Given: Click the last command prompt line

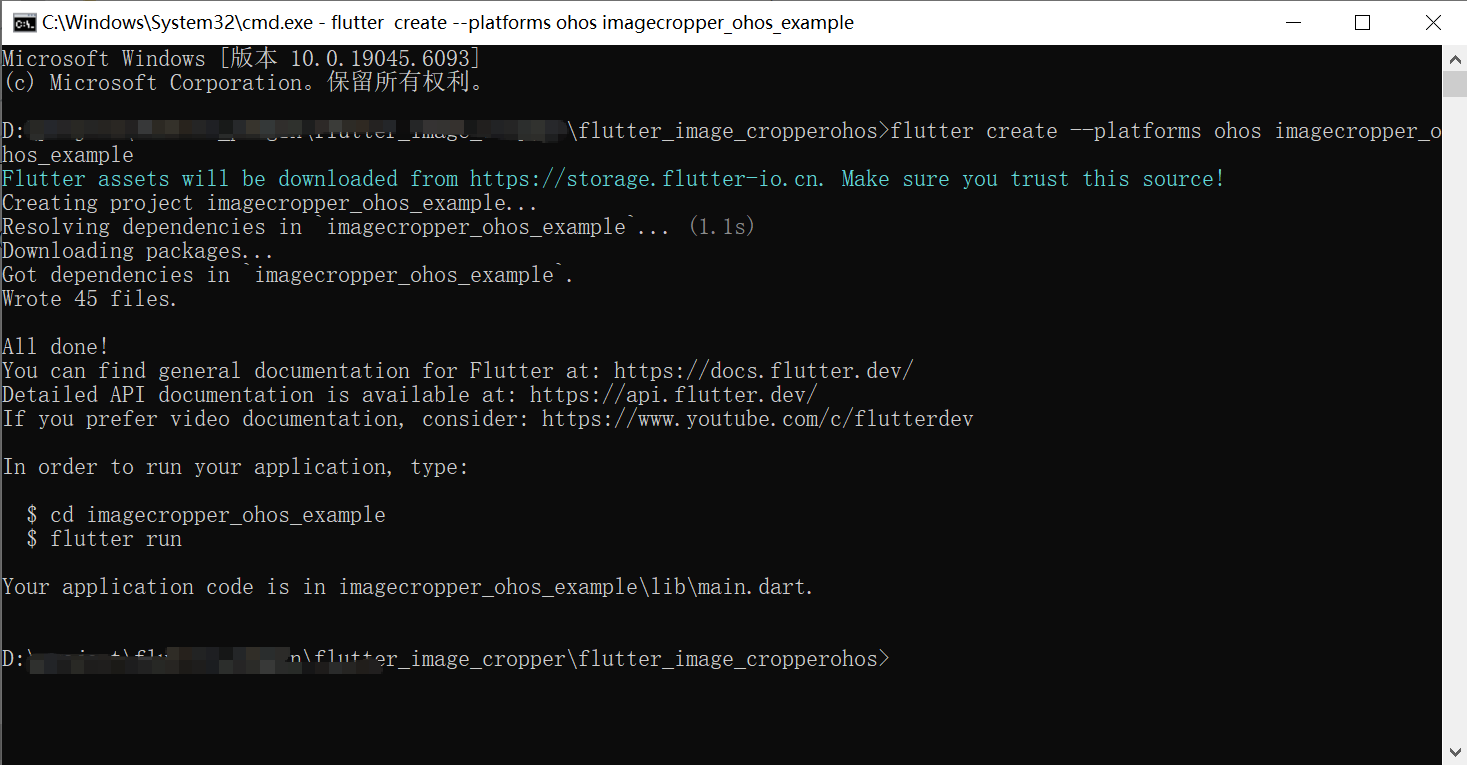Looking at the screenshot, I should (x=445, y=659).
